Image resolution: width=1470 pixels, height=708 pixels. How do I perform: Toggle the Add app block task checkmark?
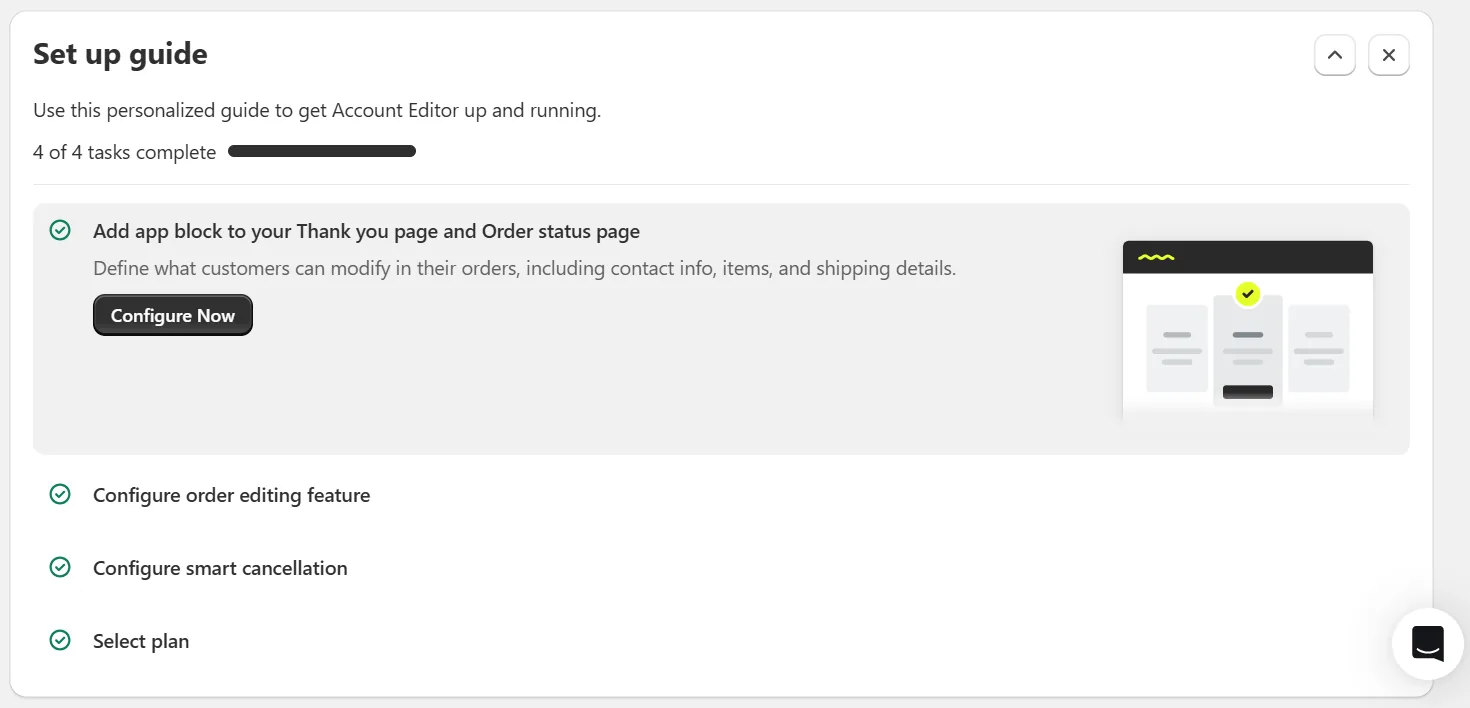(x=60, y=231)
